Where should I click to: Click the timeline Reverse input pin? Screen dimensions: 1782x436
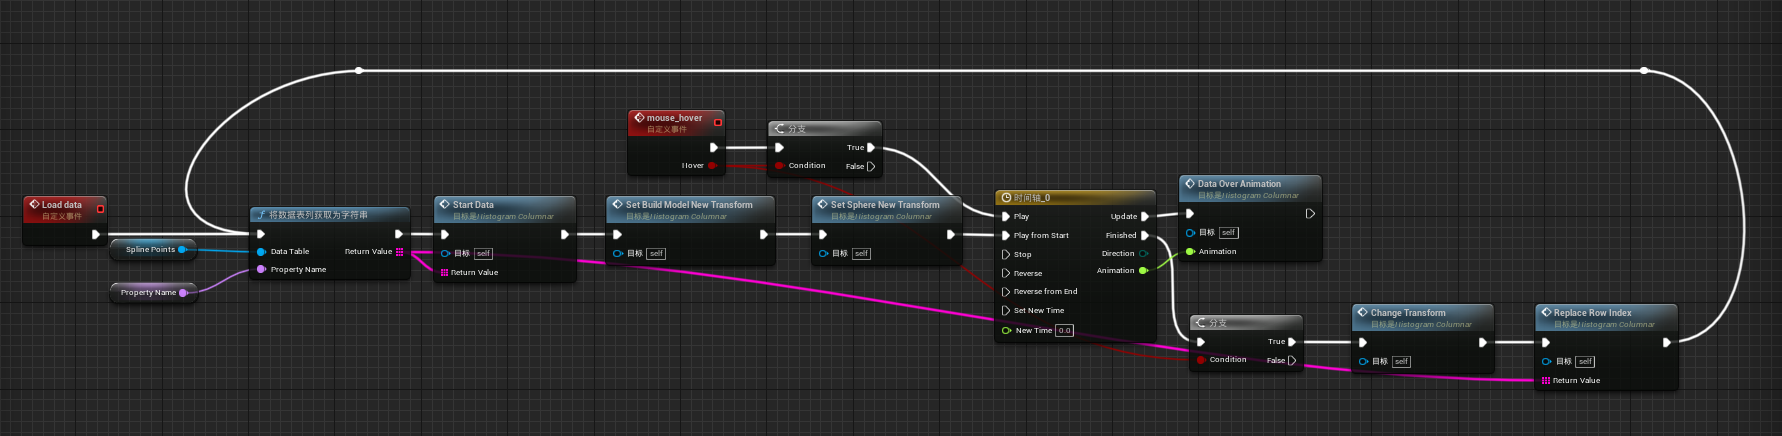(x=1006, y=273)
